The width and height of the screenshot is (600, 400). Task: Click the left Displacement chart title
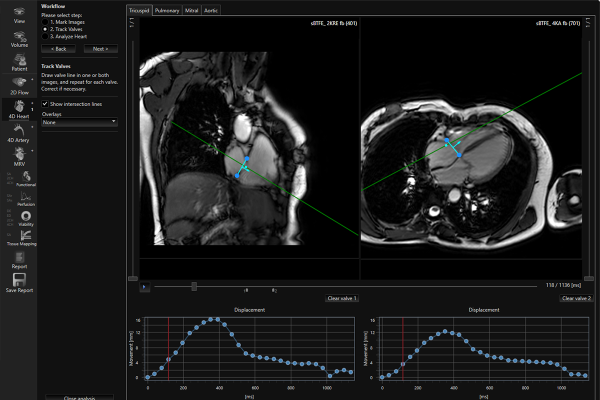pos(249,310)
